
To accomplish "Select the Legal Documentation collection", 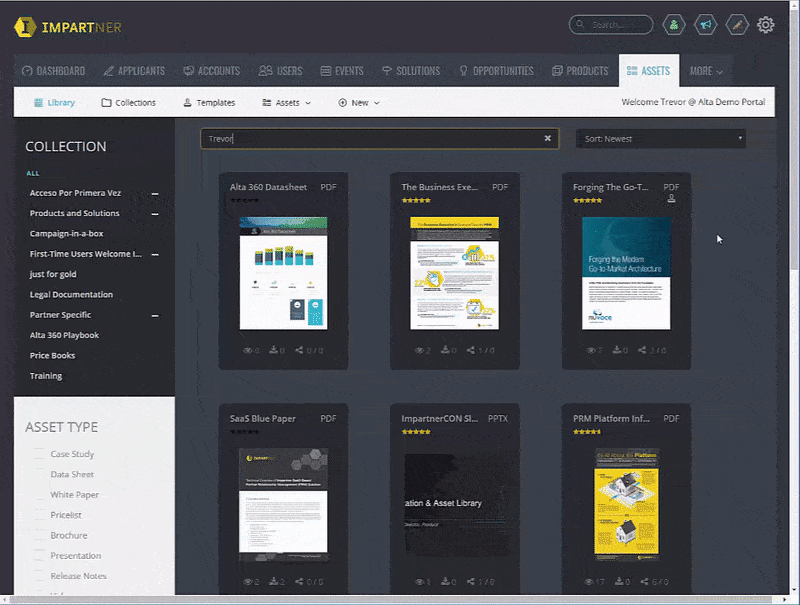I will (71, 294).
